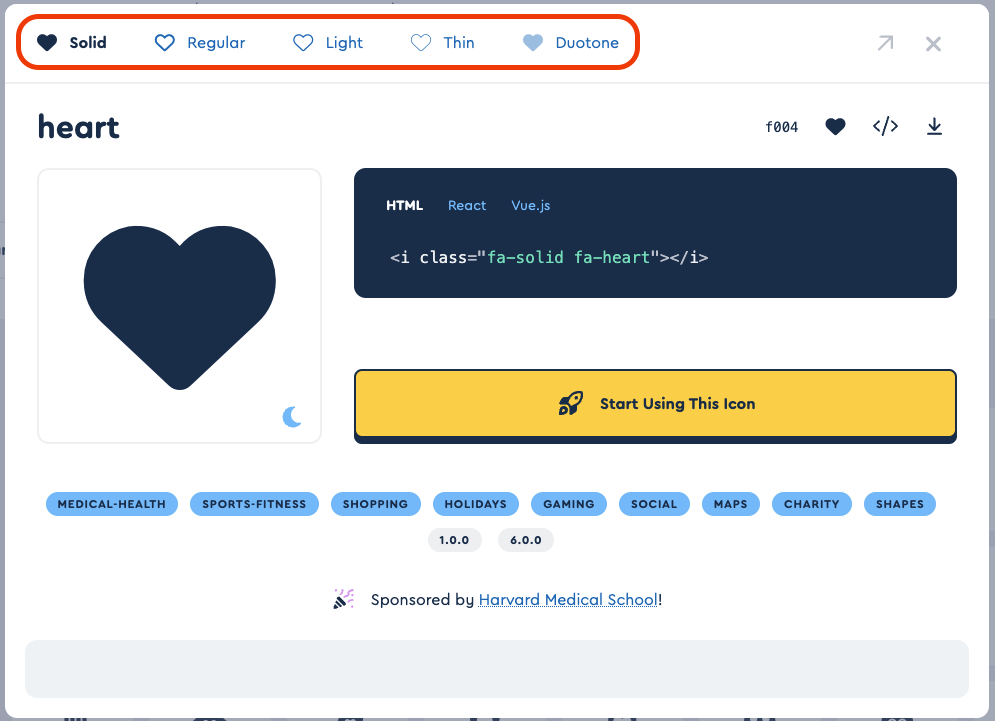Switch to the Regular heart style
The height and width of the screenshot is (721, 995).
tap(200, 43)
